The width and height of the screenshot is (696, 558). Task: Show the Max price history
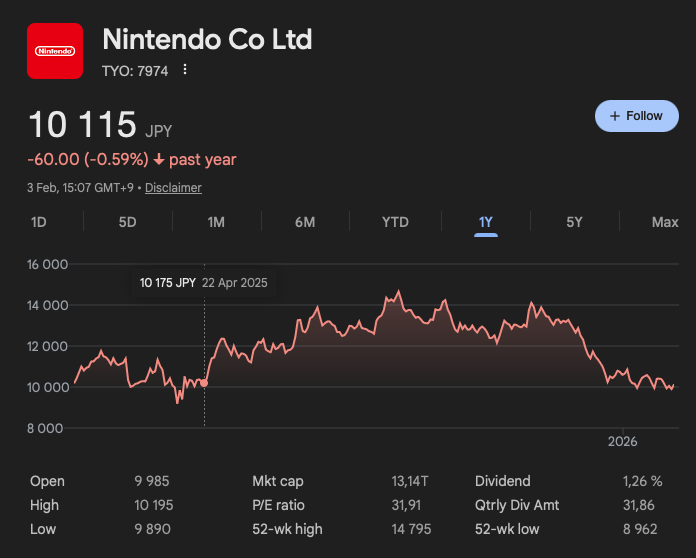pos(665,222)
